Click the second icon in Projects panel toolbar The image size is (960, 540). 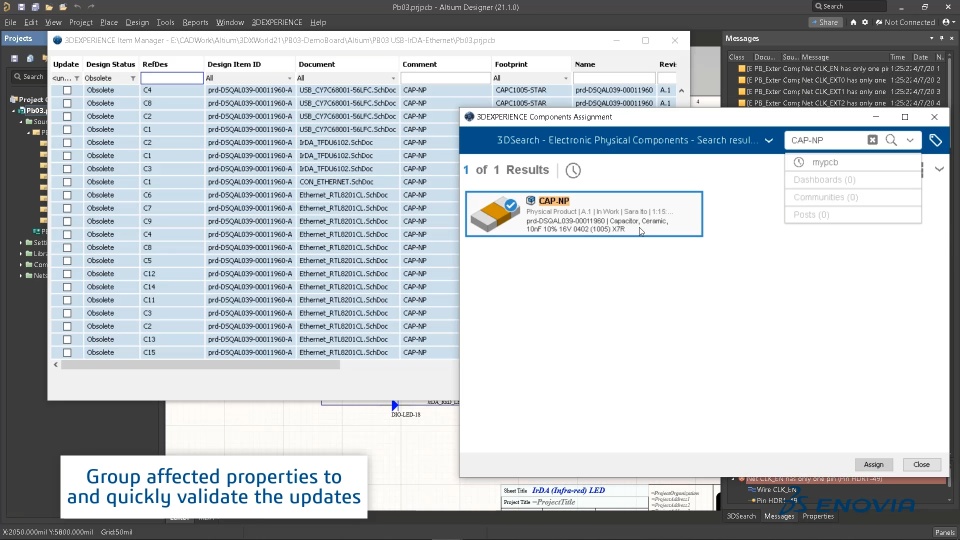29,58
